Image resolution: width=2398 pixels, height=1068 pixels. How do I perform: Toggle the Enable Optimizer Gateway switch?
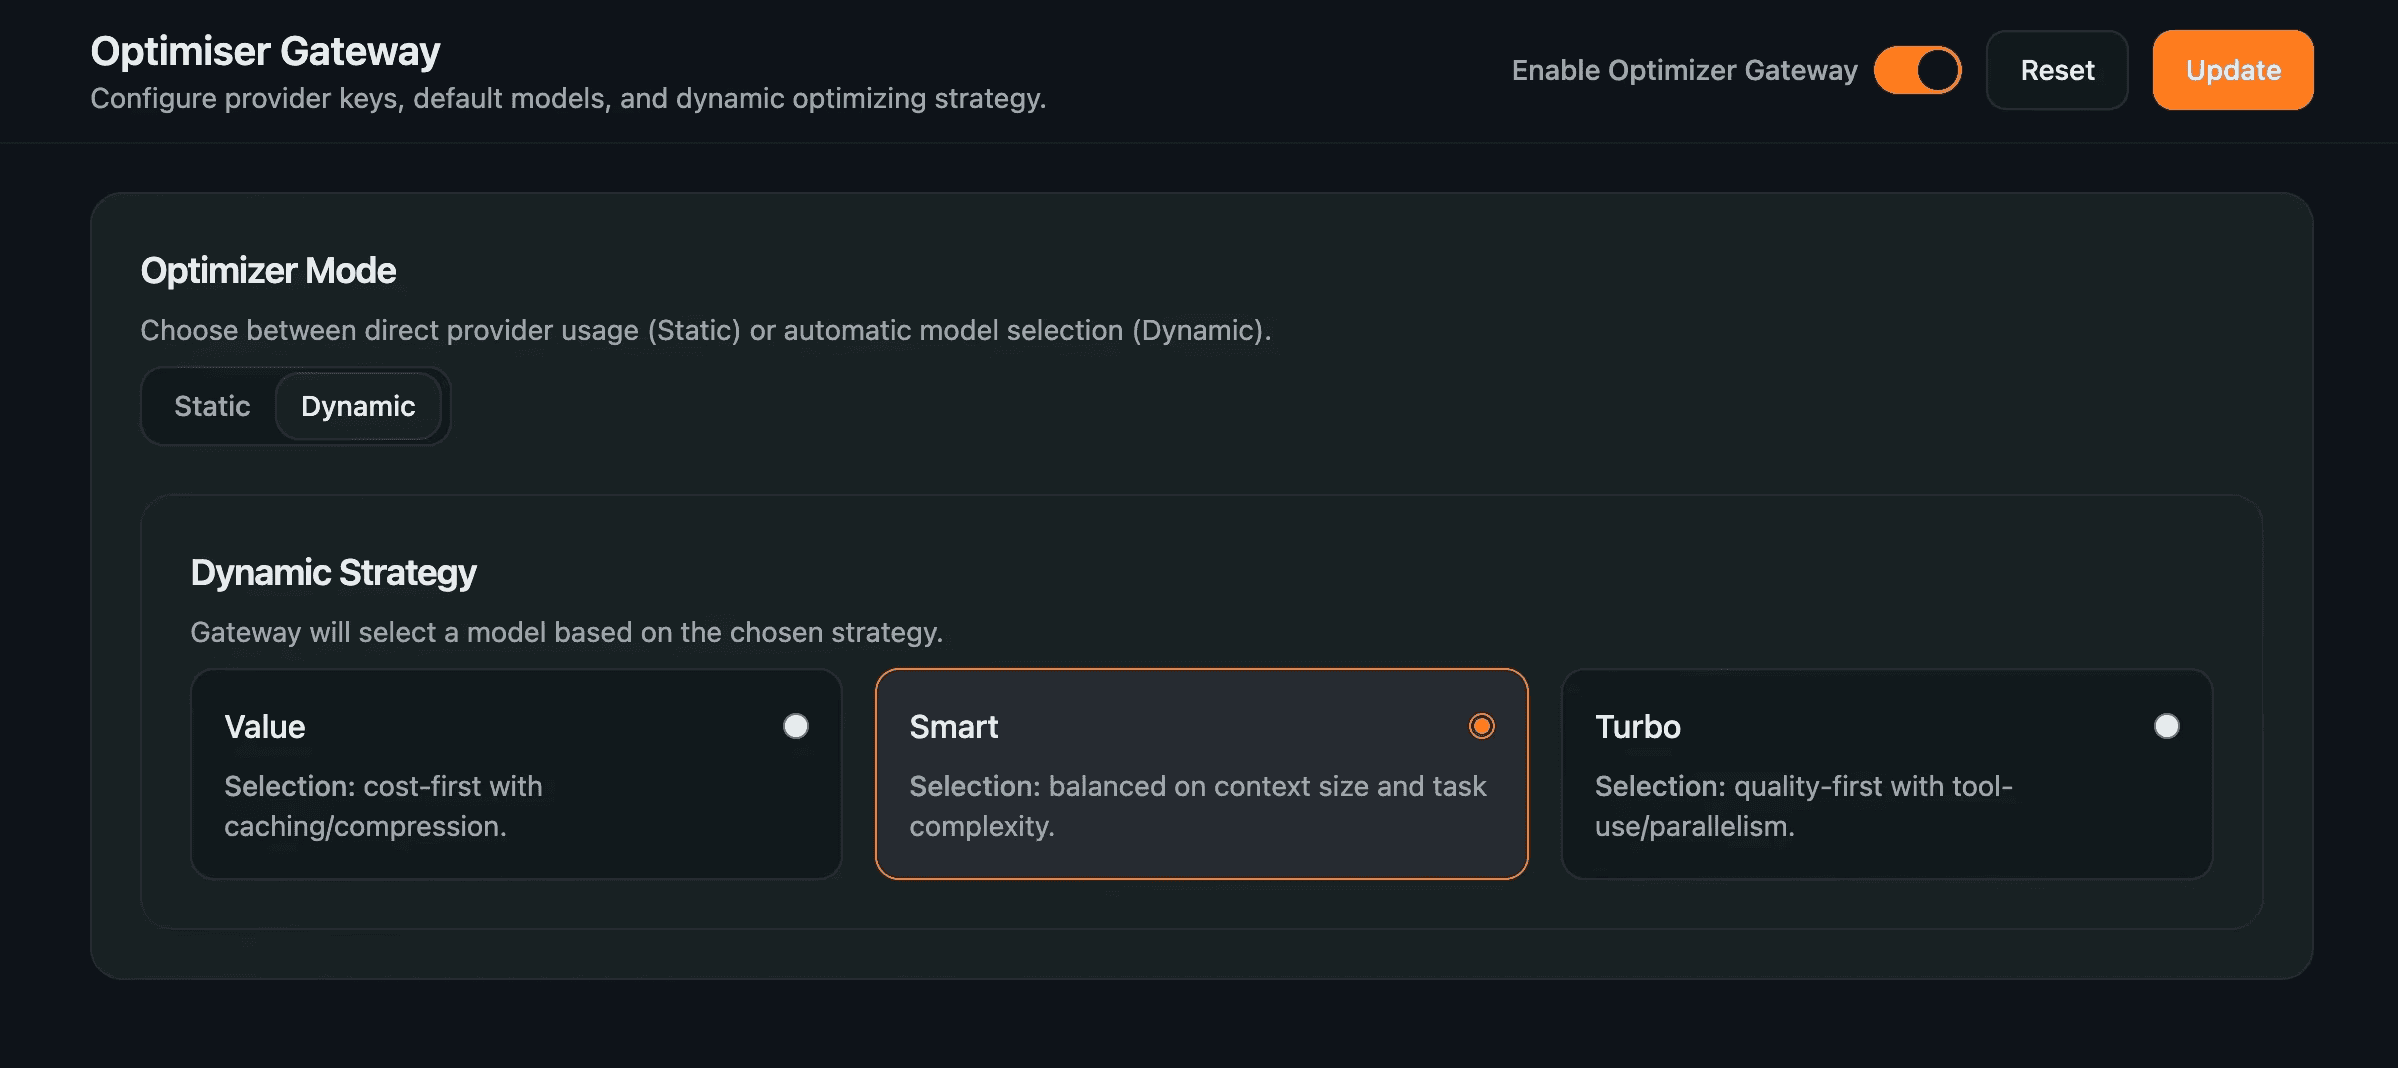pyautogui.click(x=1917, y=70)
